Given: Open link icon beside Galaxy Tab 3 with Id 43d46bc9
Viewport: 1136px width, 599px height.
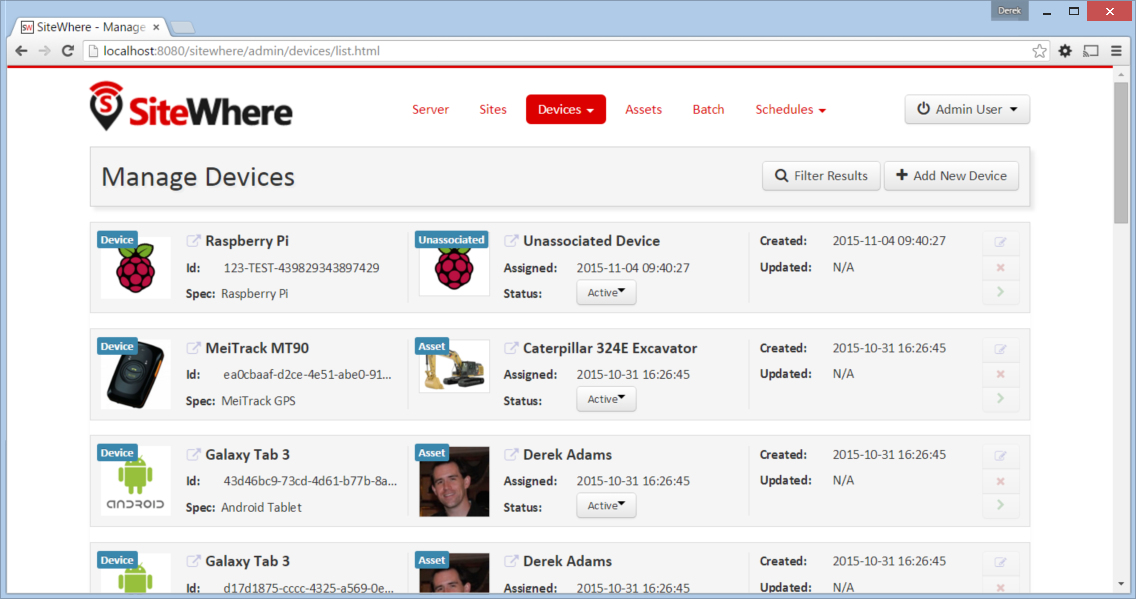Looking at the screenshot, I should [x=193, y=455].
